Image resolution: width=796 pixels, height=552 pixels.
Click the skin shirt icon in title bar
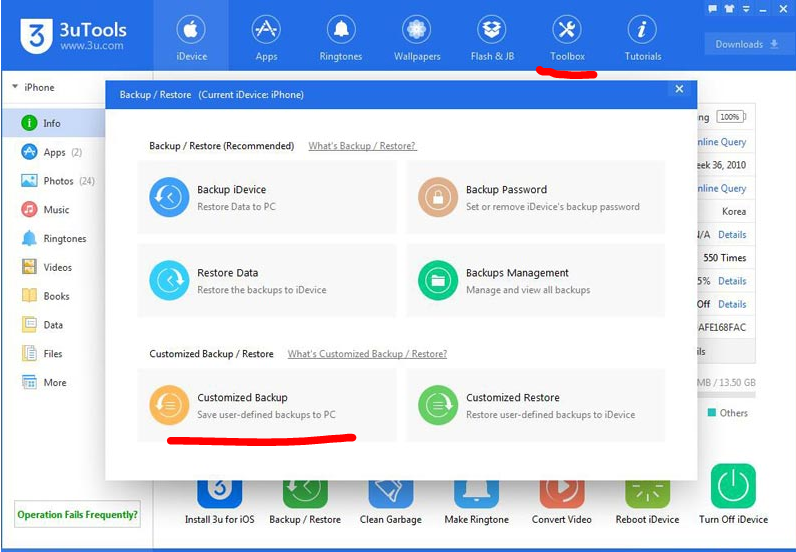point(729,9)
